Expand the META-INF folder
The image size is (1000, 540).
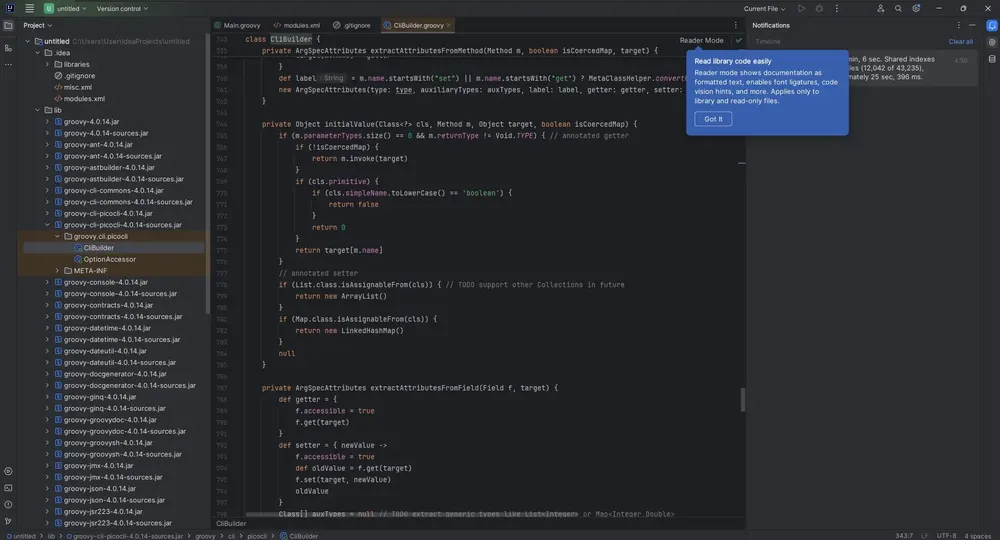57,271
